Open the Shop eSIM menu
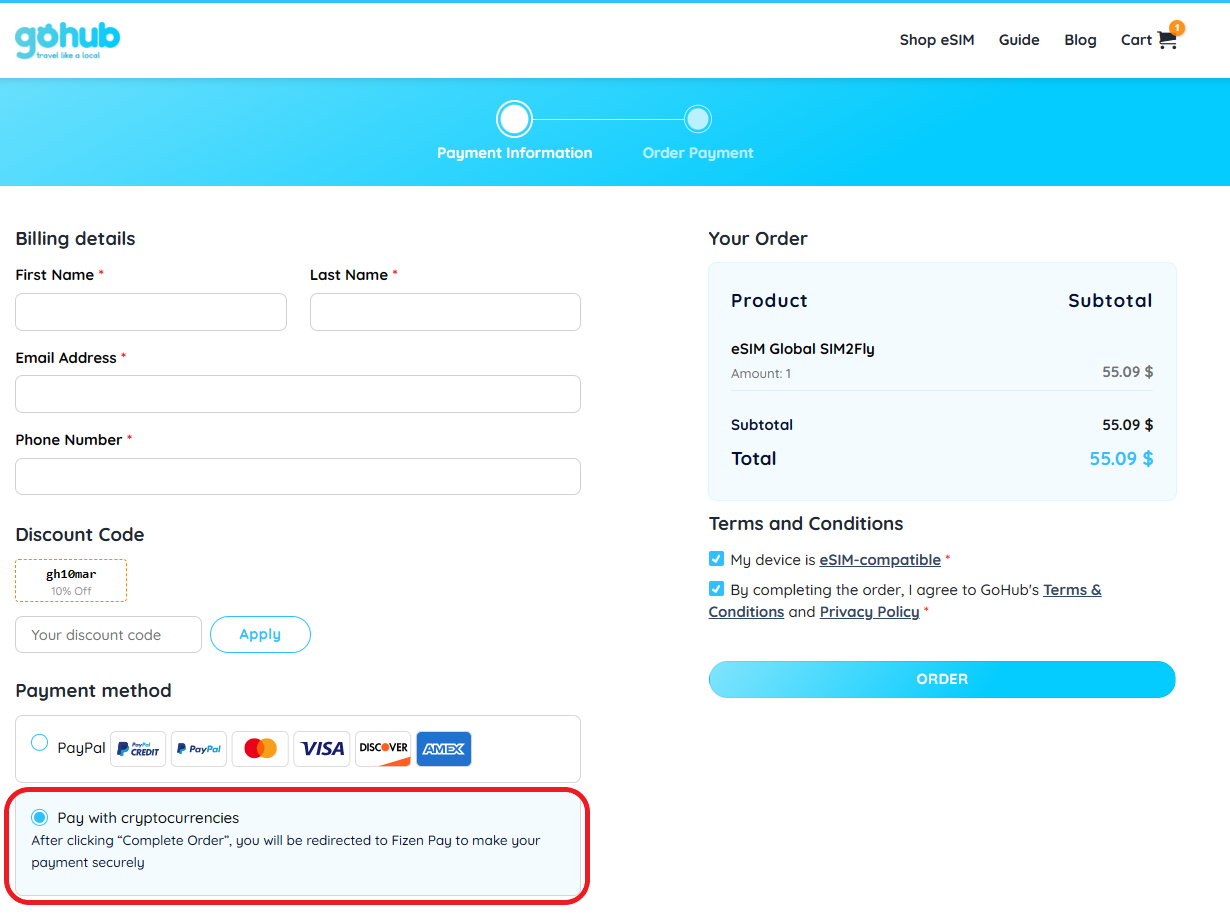Screen dimensions: 1230x915 (x=936, y=40)
